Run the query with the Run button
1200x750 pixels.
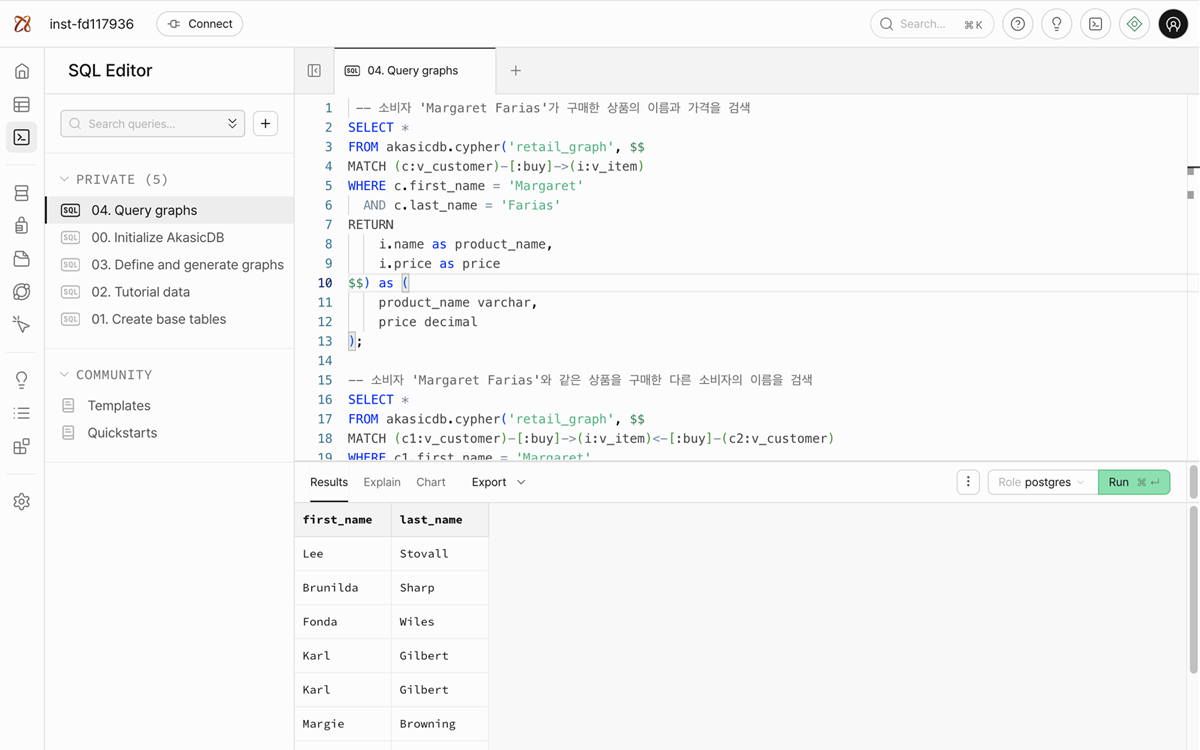point(1134,482)
